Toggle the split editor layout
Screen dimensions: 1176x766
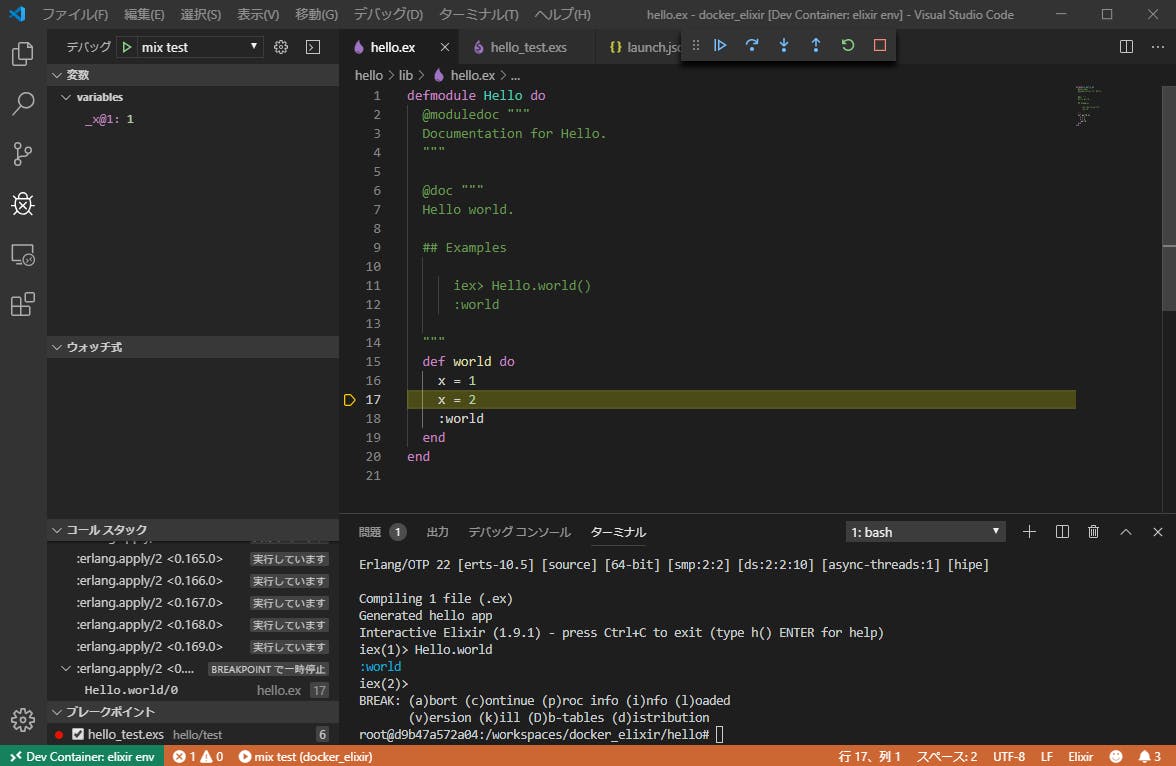(x=1126, y=47)
